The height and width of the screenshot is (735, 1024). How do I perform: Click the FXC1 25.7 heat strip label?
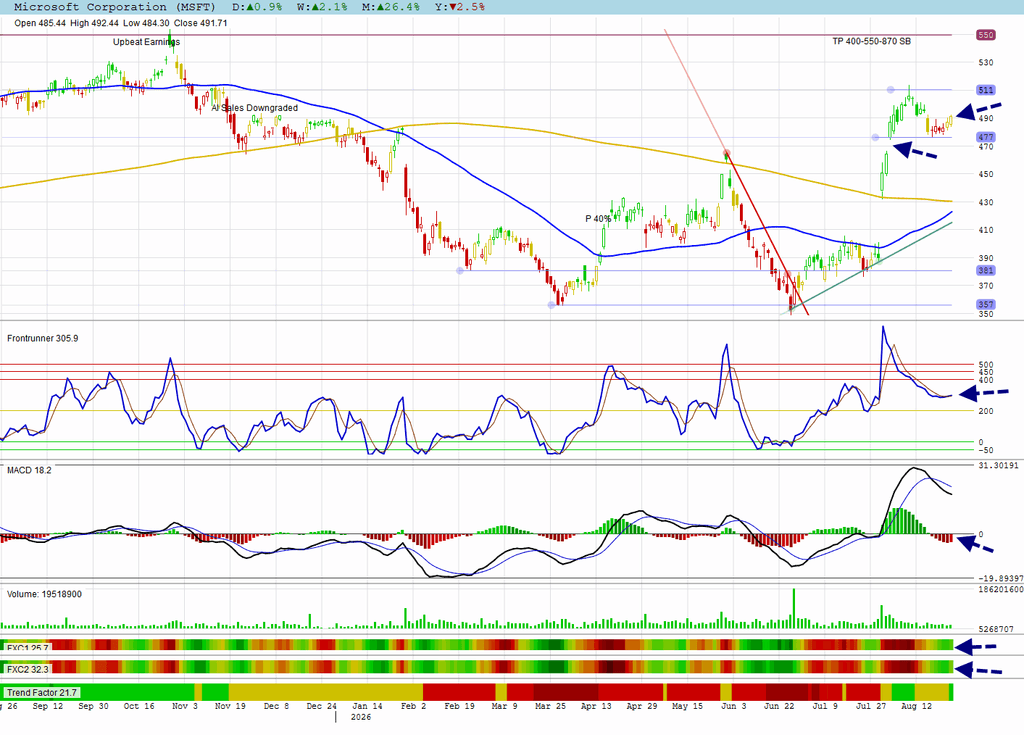[27, 647]
